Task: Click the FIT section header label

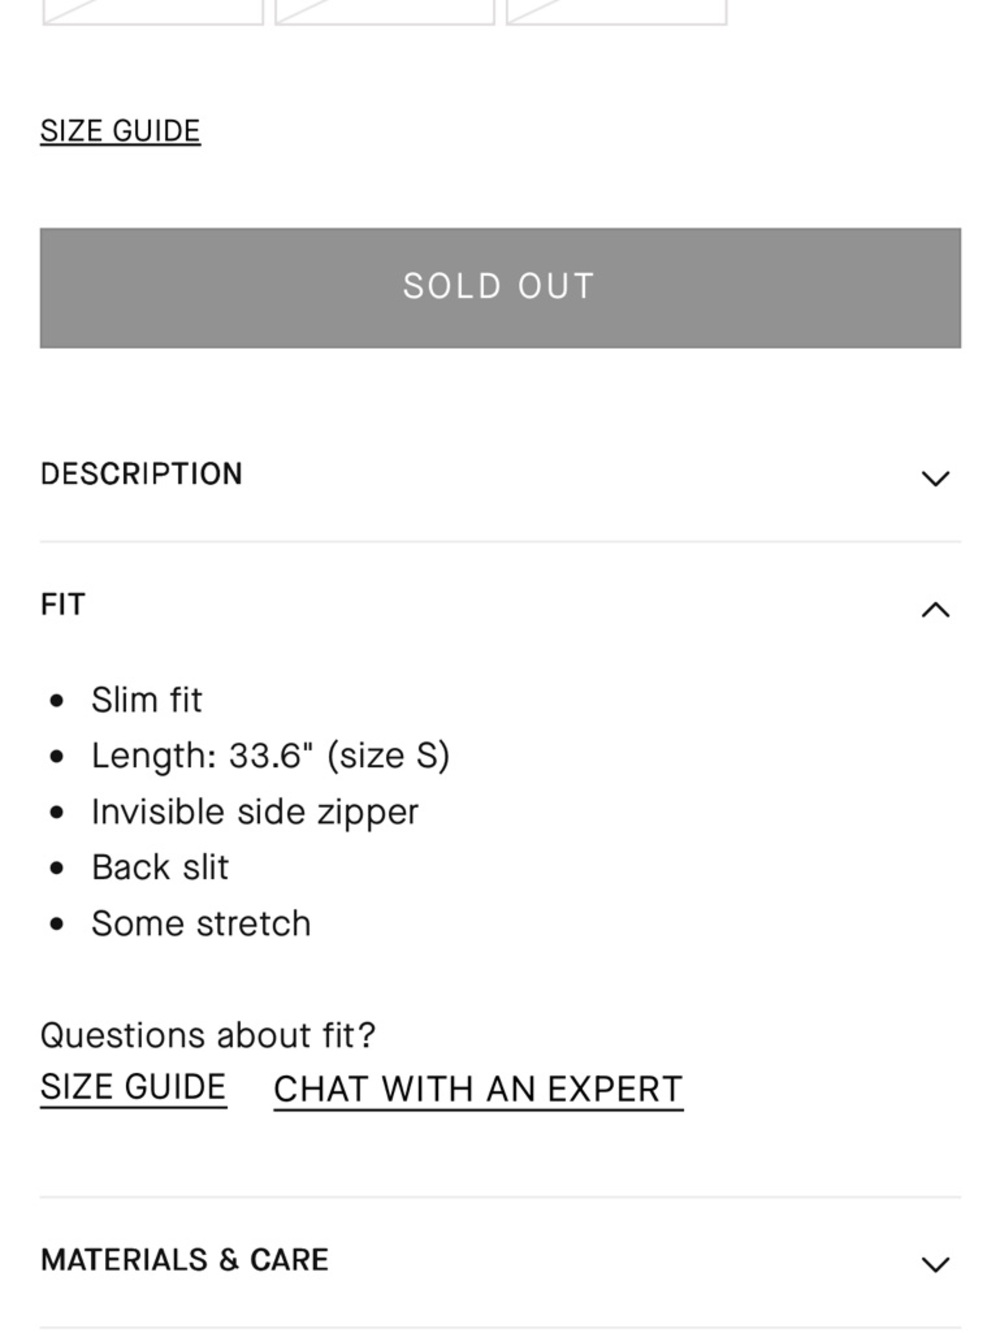Action: [x=63, y=605]
